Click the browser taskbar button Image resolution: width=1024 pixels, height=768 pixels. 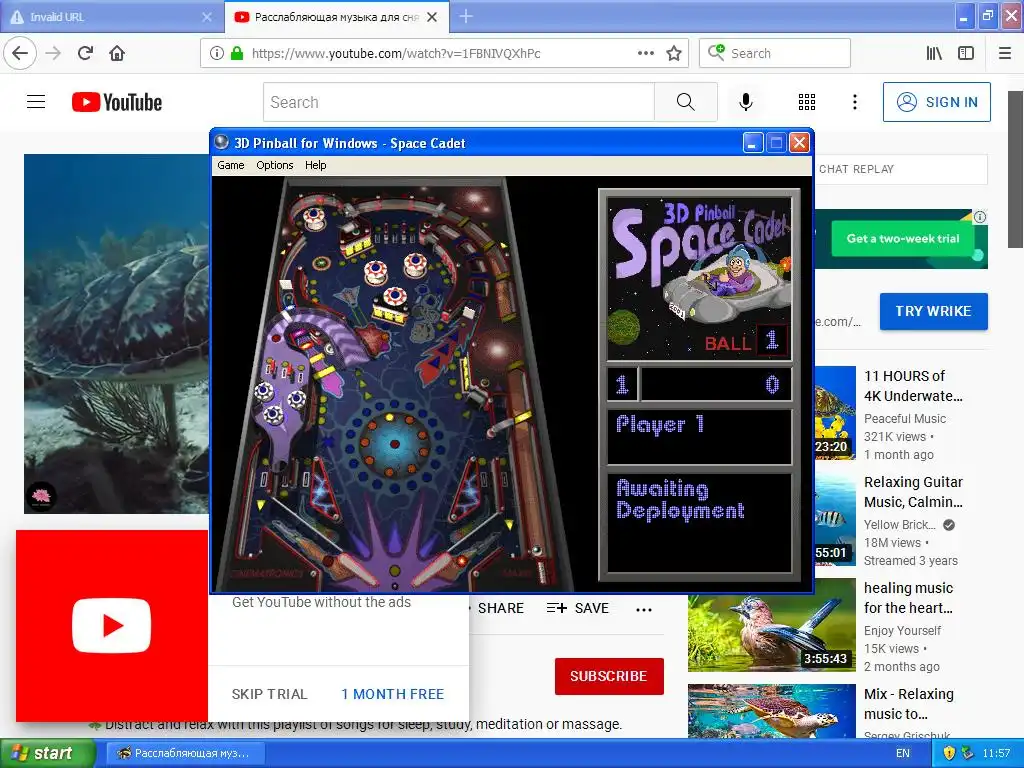coord(185,753)
